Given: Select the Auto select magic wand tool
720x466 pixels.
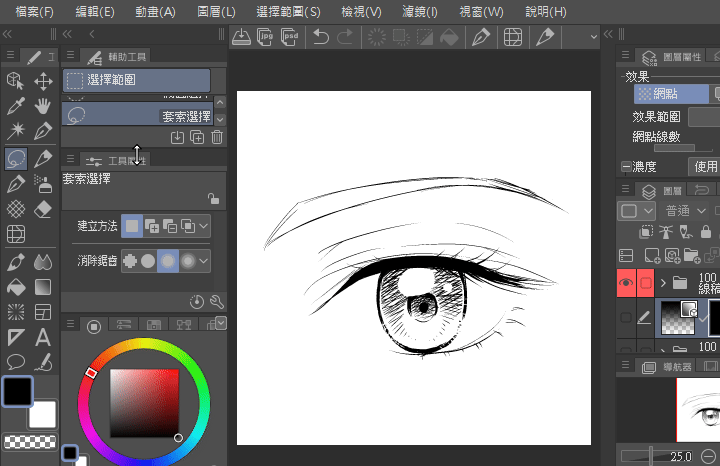Looking at the screenshot, I should [16, 131].
